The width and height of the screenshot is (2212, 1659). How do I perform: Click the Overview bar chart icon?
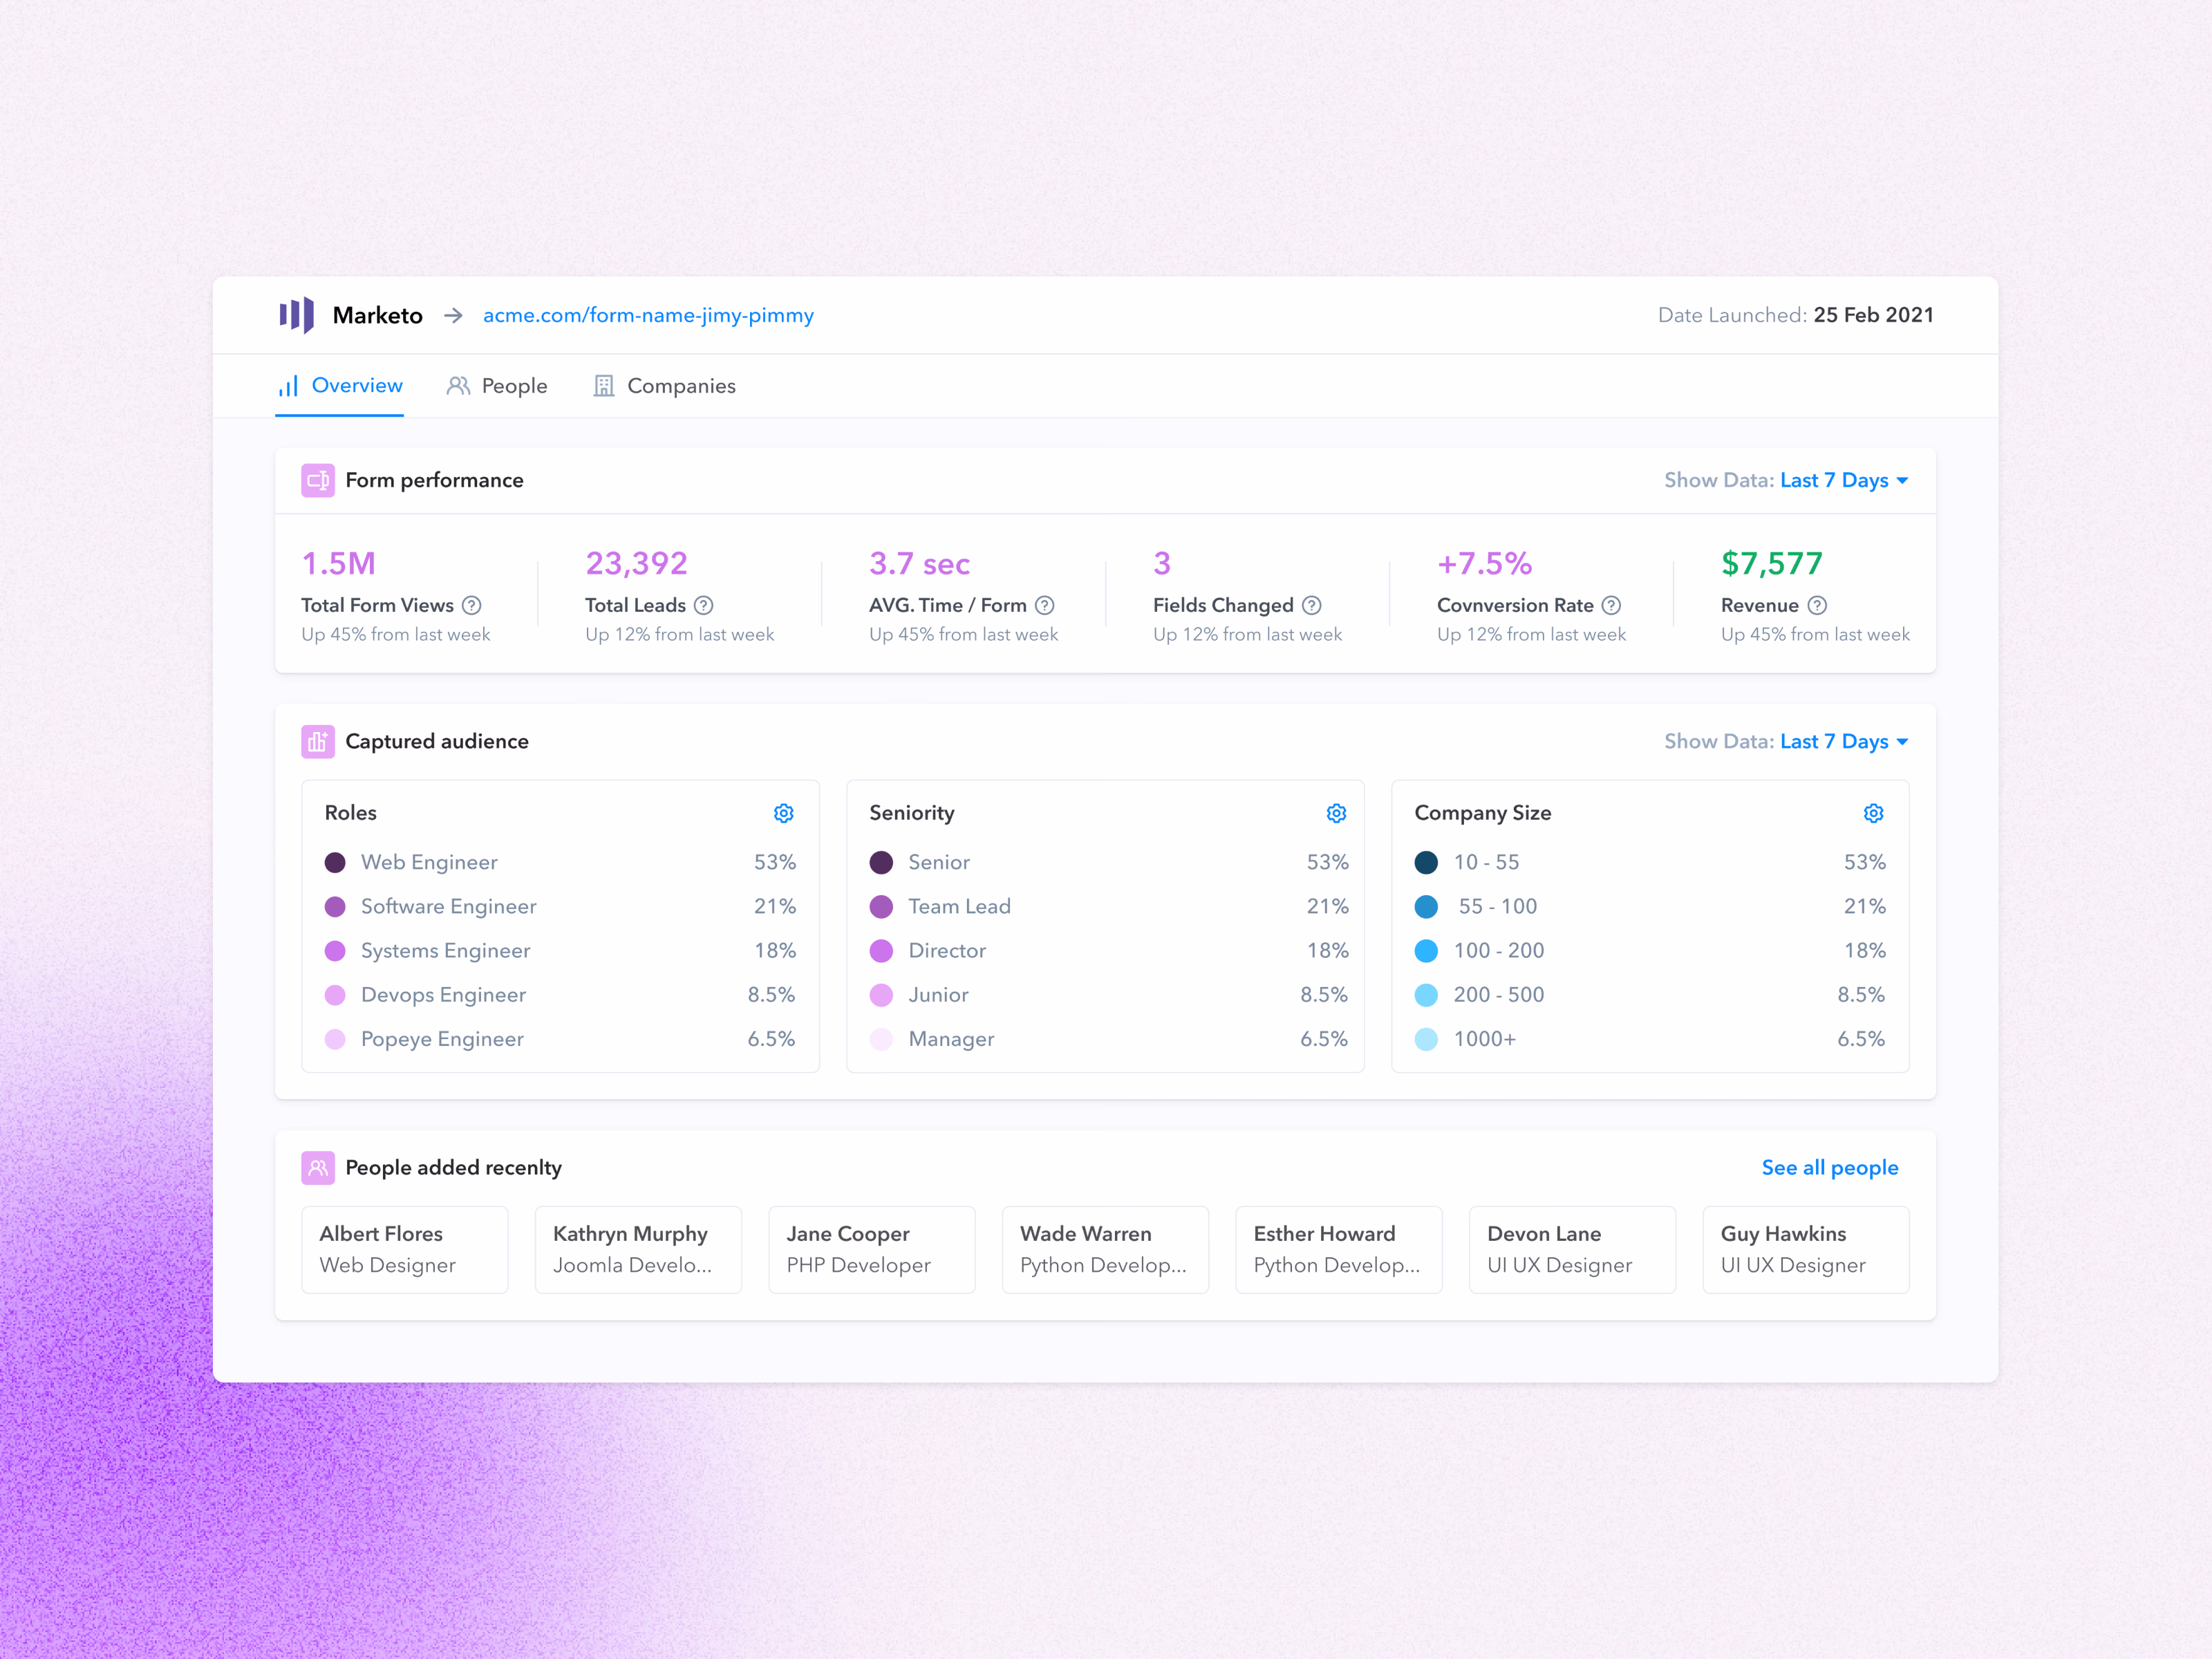[x=288, y=386]
